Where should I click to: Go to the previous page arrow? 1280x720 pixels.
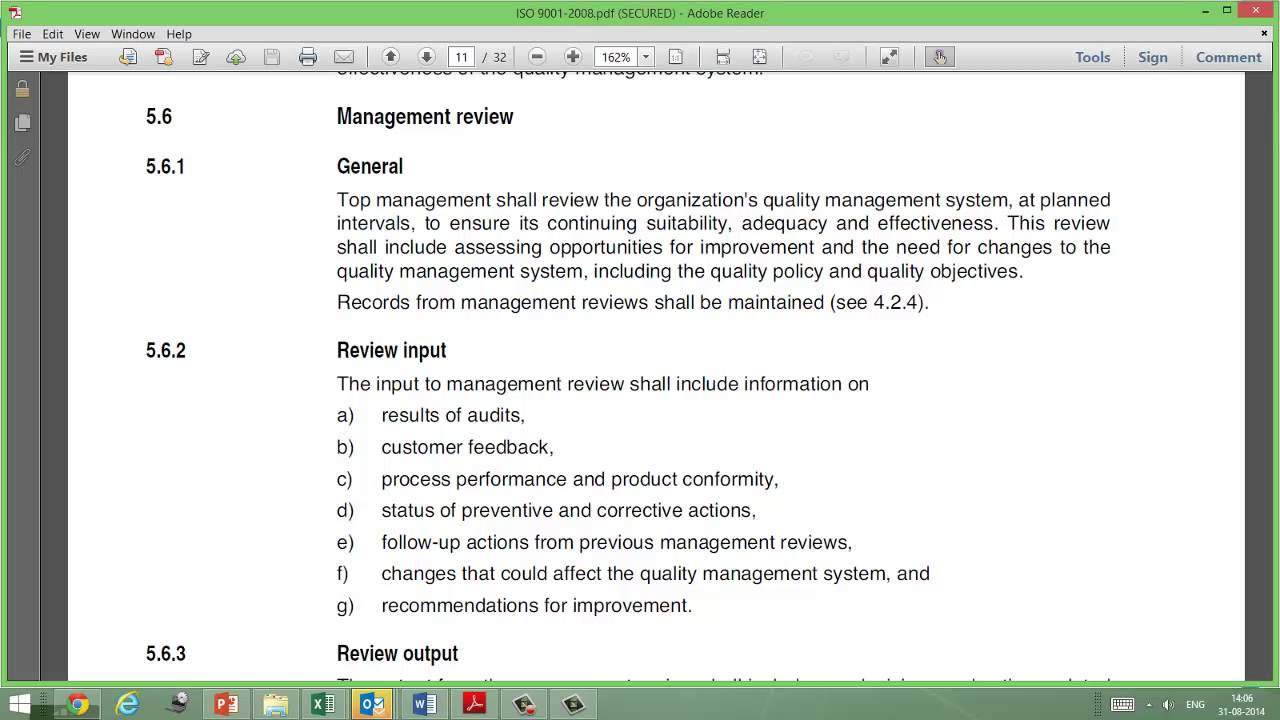point(390,57)
